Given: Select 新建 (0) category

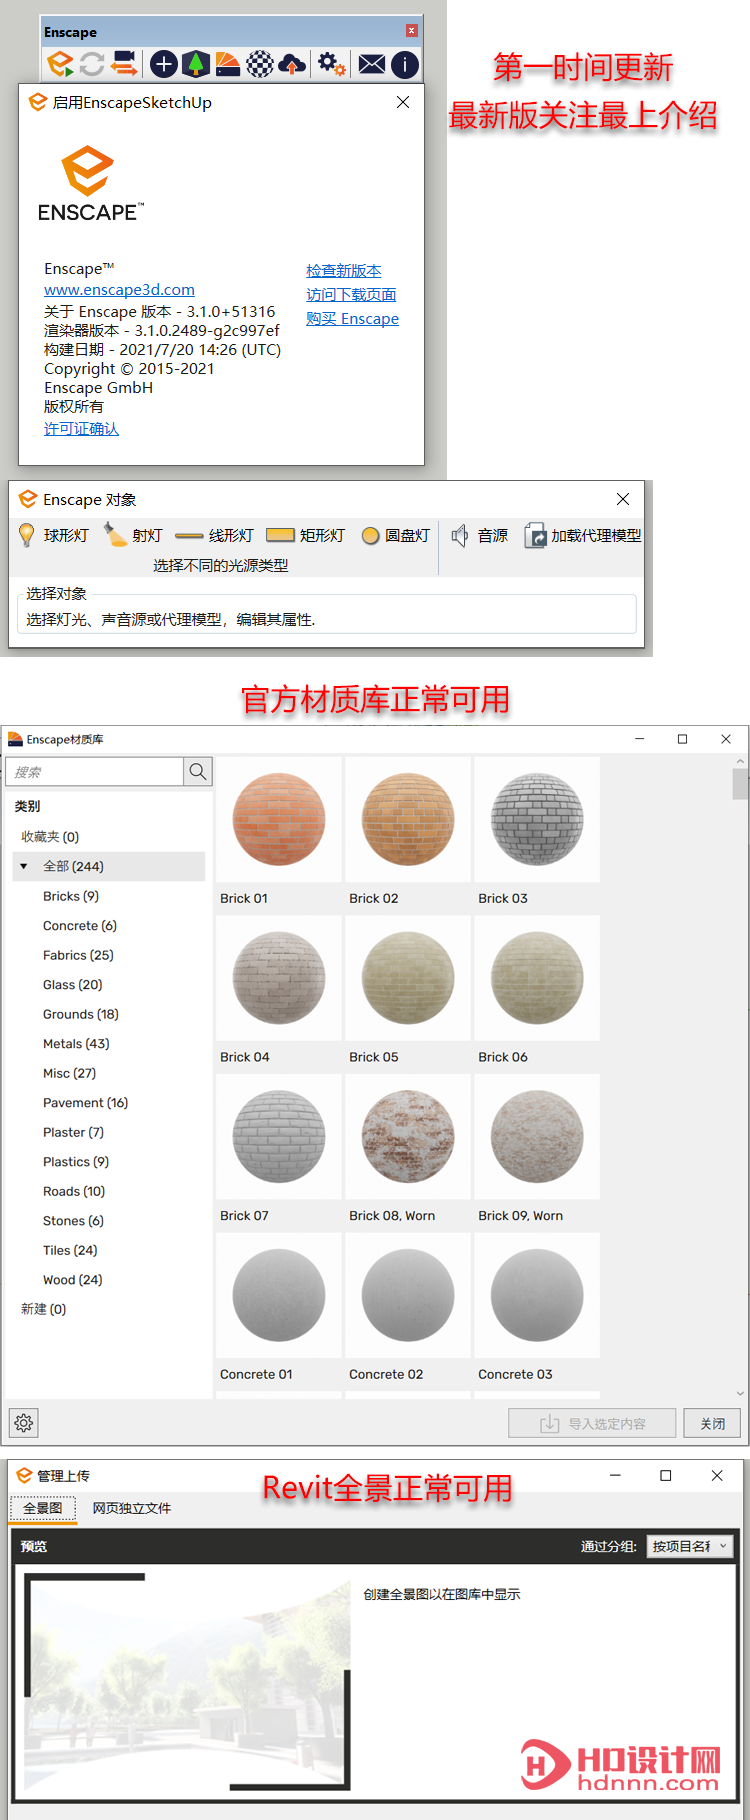Looking at the screenshot, I should coord(44,1309).
